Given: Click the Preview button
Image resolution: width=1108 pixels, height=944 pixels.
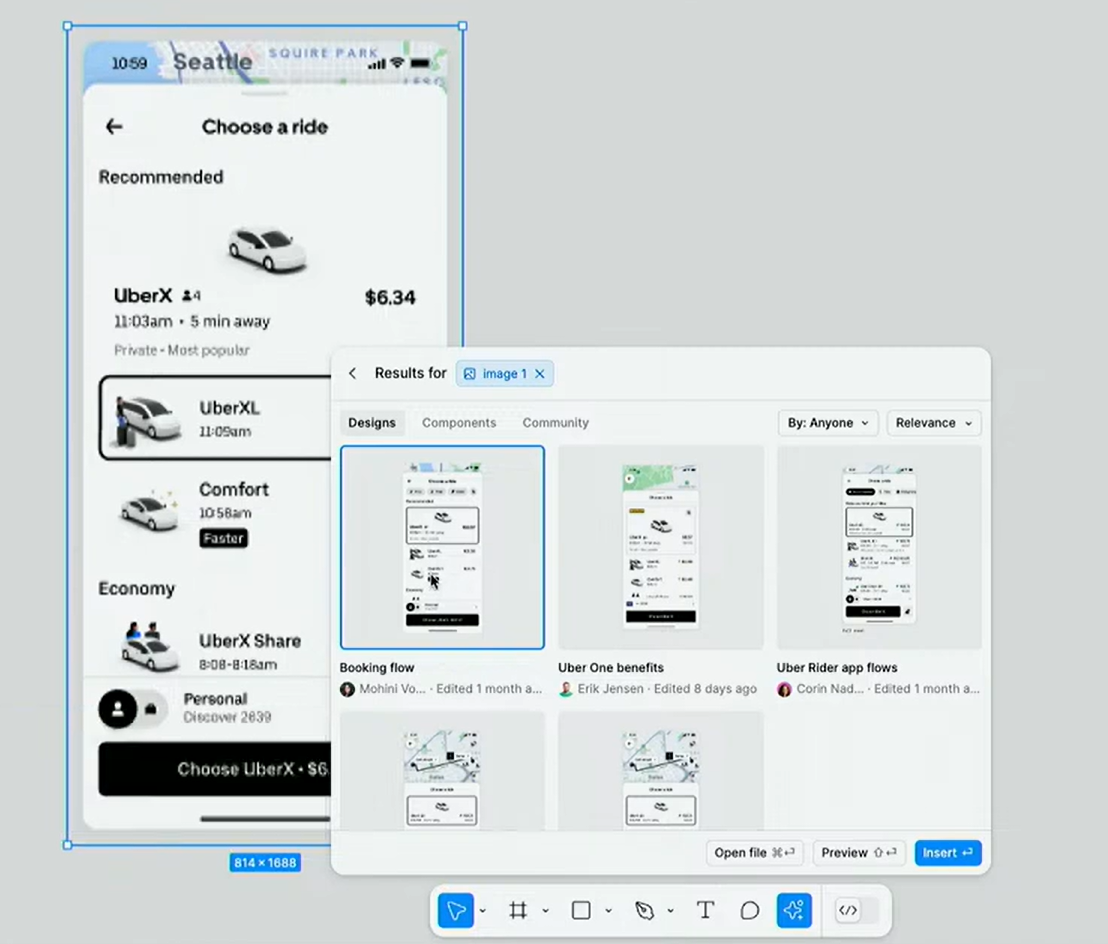Looking at the screenshot, I should coord(859,853).
